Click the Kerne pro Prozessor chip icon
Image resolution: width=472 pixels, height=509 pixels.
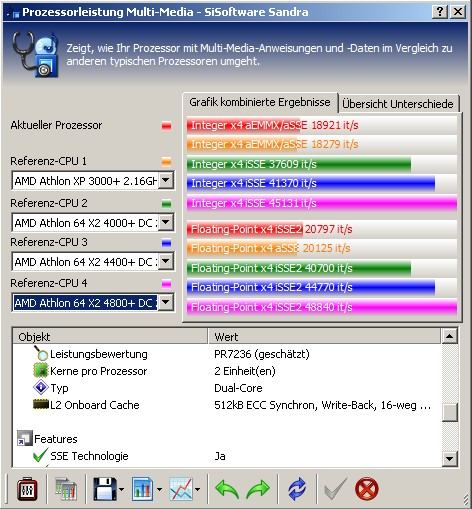[41, 371]
